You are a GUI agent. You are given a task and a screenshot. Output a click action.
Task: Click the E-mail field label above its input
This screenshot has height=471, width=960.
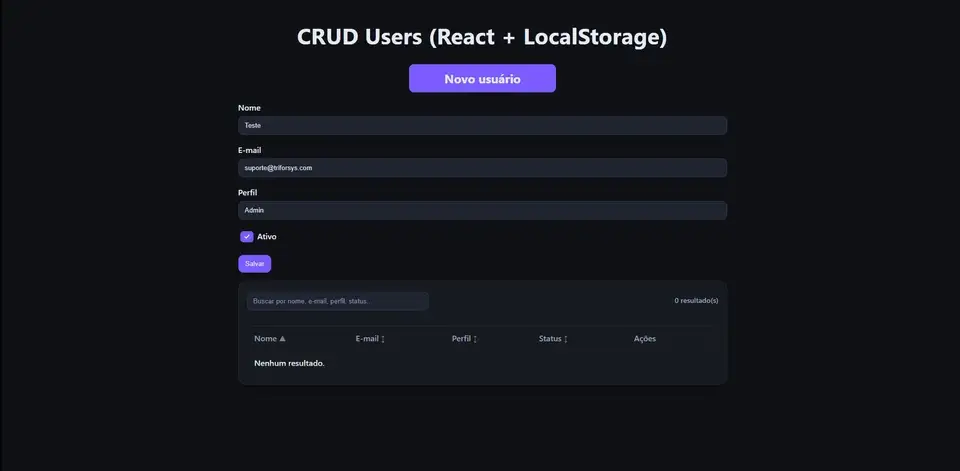tap(250, 150)
